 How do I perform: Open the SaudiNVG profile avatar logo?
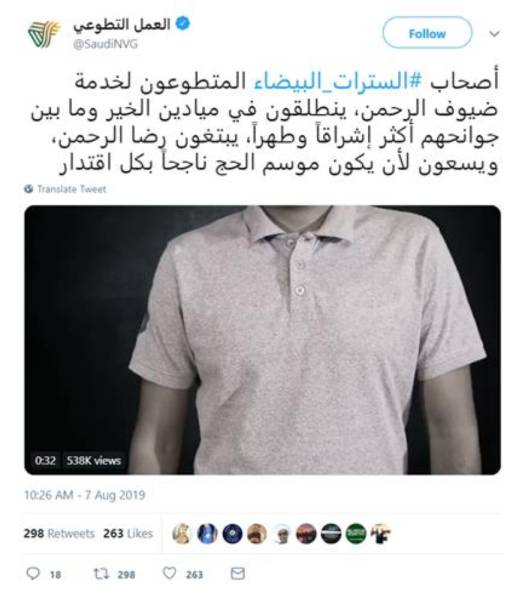click(x=44, y=34)
